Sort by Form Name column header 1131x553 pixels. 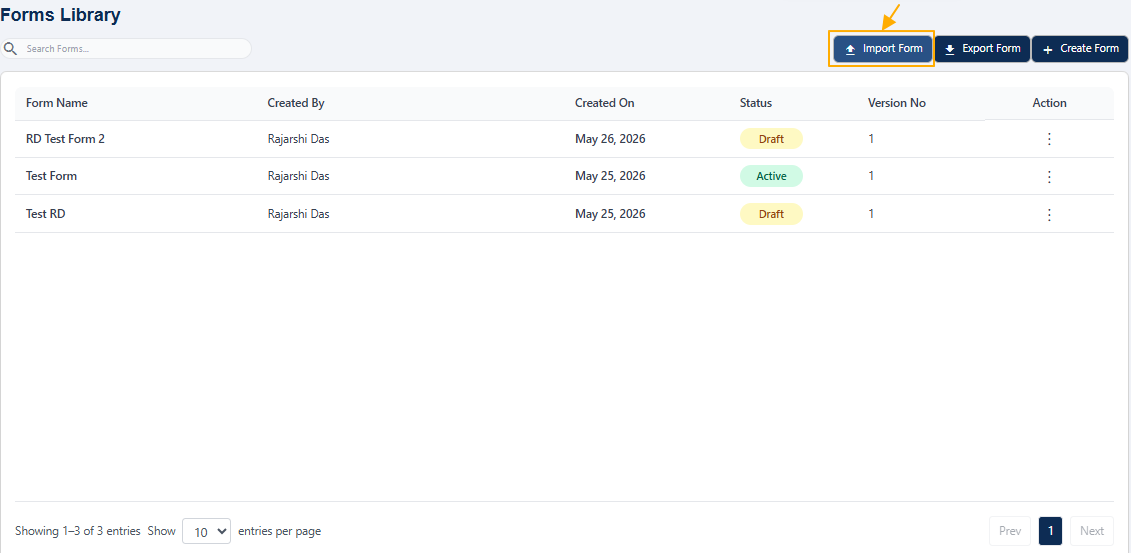tap(57, 103)
